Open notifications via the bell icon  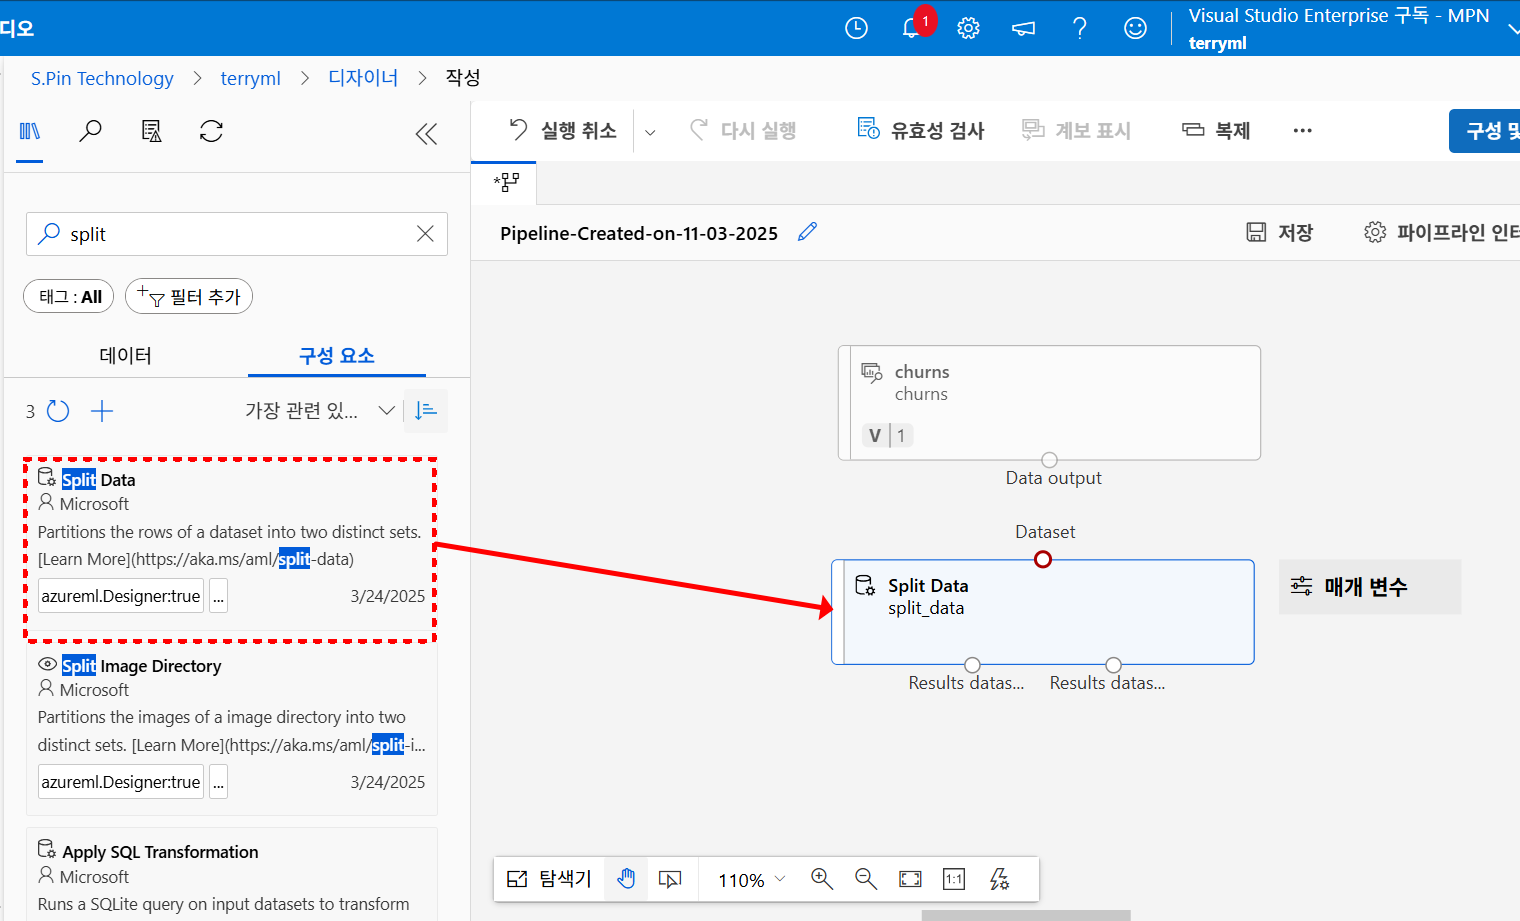(x=912, y=27)
